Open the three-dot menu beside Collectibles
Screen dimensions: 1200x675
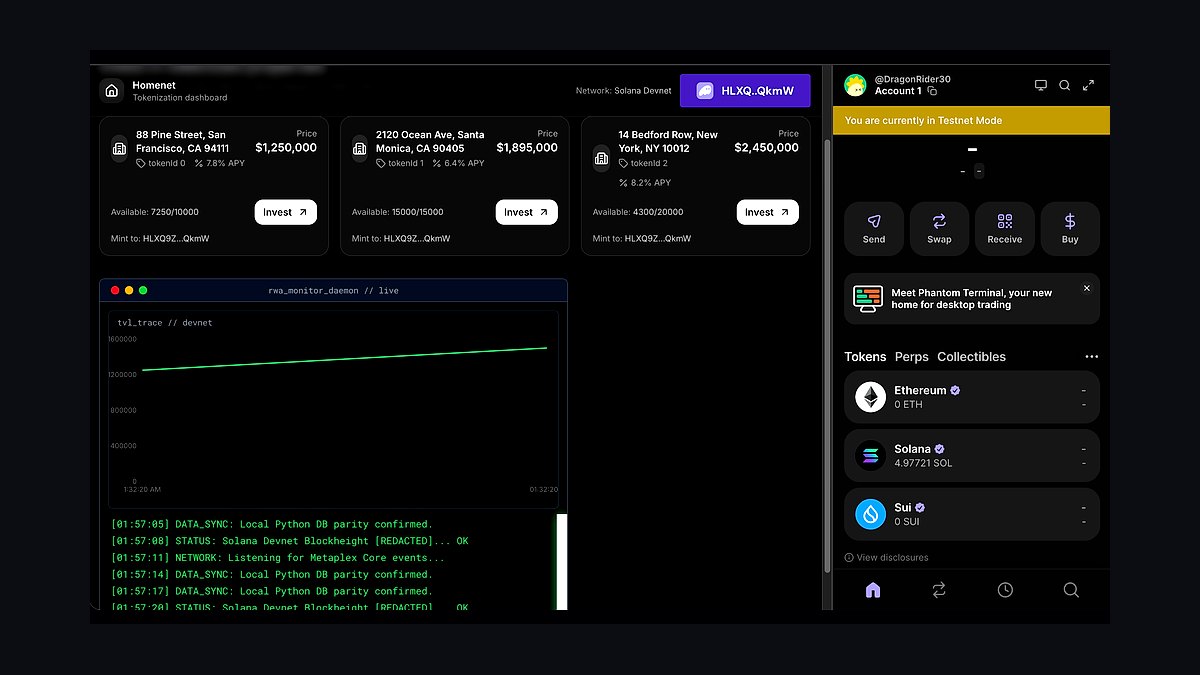coord(1091,357)
